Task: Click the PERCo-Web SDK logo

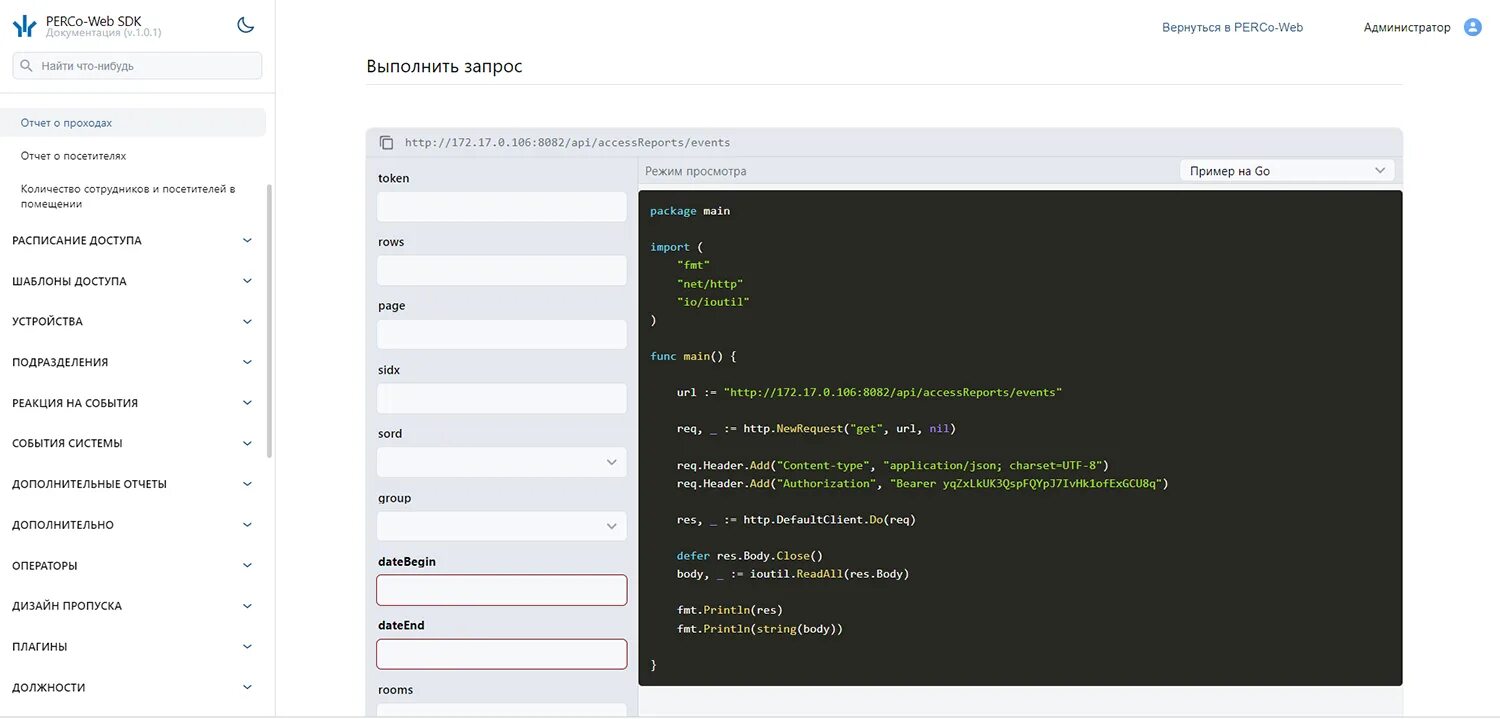Action: pos(25,26)
